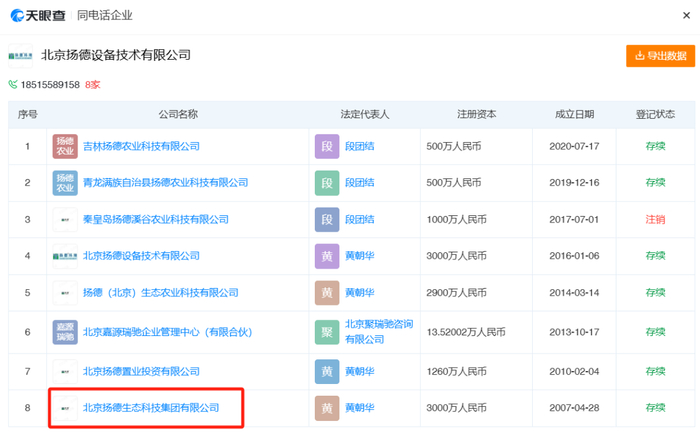The height and width of the screenshot is (432, 700).
Task: Click the red 注销 status in row 3
Action: point(655,220)
